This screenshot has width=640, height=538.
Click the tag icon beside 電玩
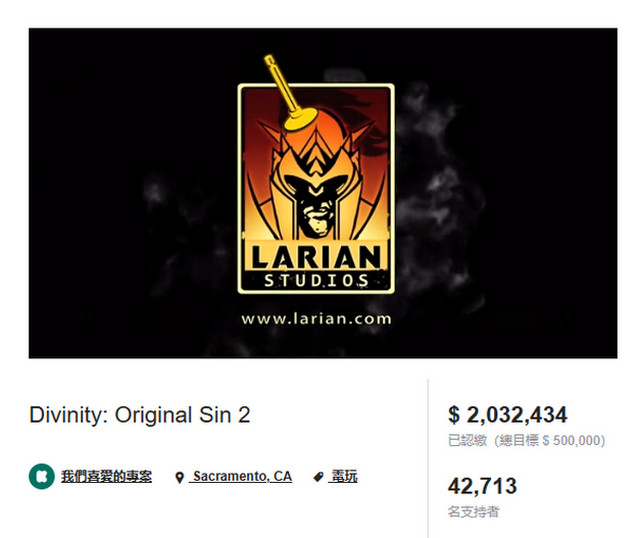[x=318, y=477]
